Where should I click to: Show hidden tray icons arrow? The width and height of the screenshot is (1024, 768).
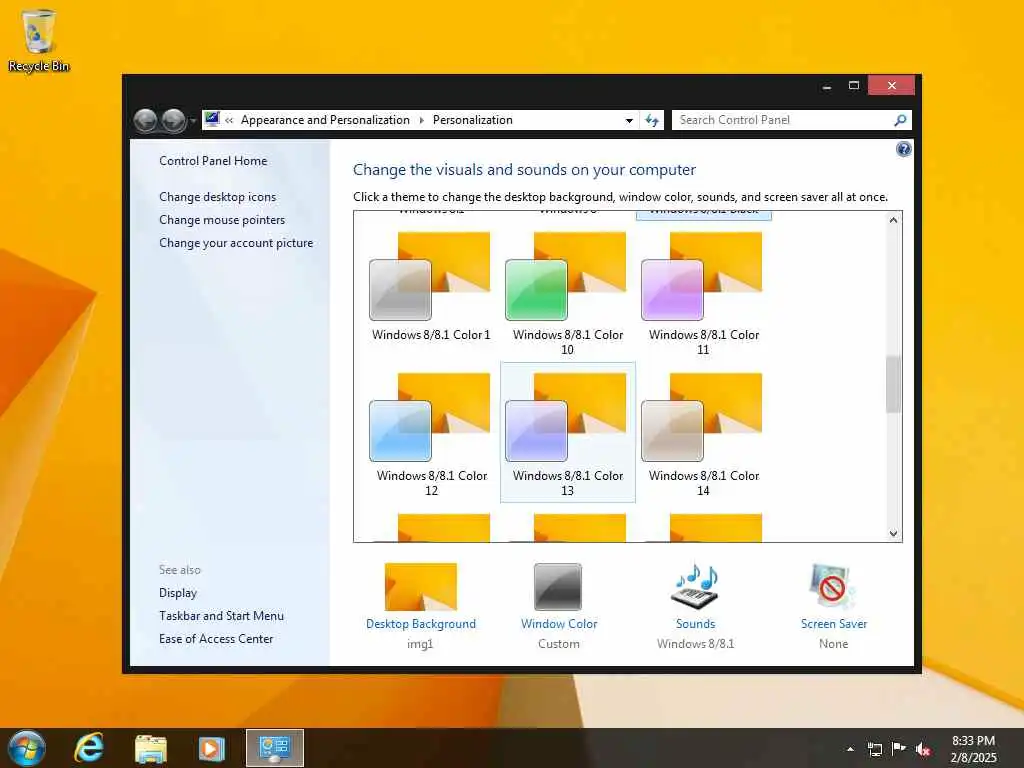(850, 749)
